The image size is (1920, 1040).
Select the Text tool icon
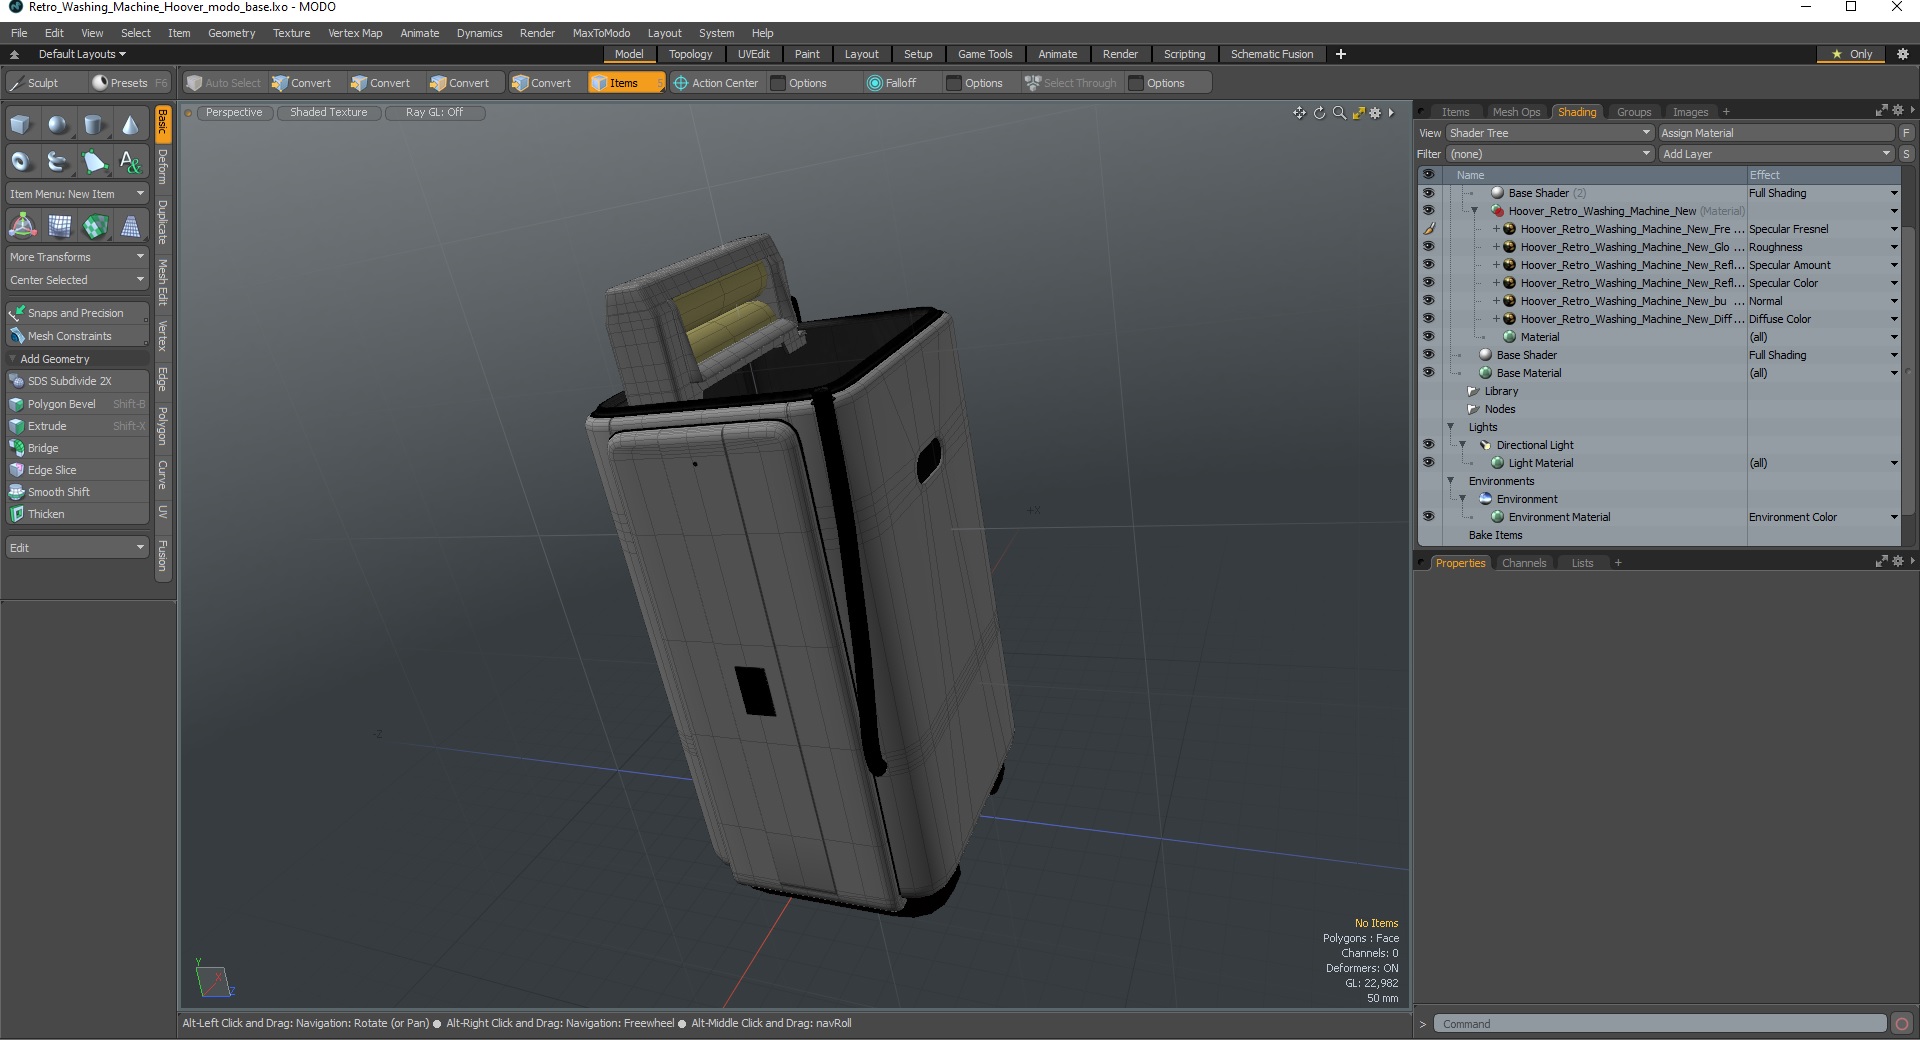pyautogui.click(x=130, y=161)
